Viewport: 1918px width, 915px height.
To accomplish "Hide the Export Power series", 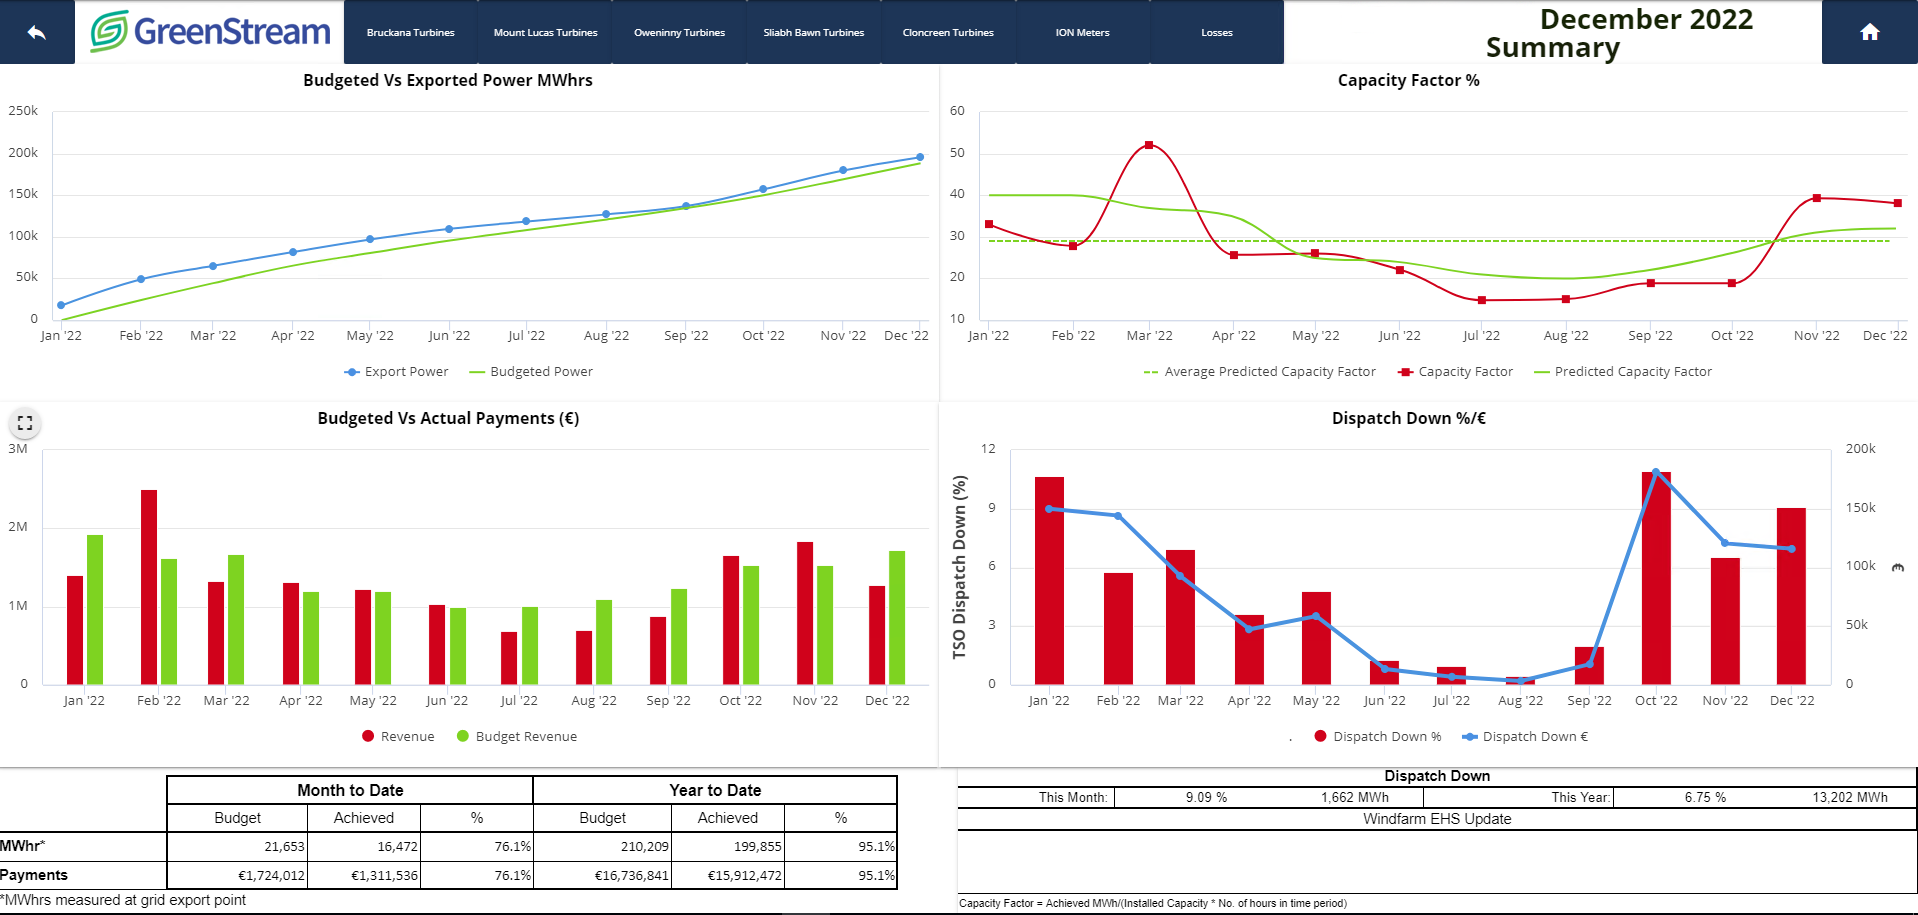I will coord(396,371).
